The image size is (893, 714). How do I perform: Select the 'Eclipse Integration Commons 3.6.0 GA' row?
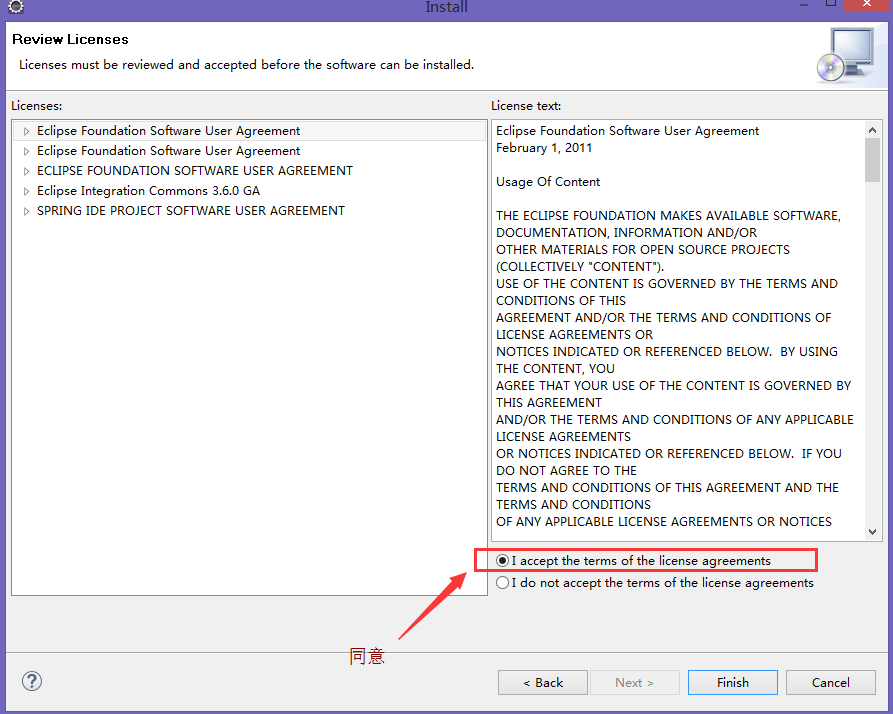point(249,191)
